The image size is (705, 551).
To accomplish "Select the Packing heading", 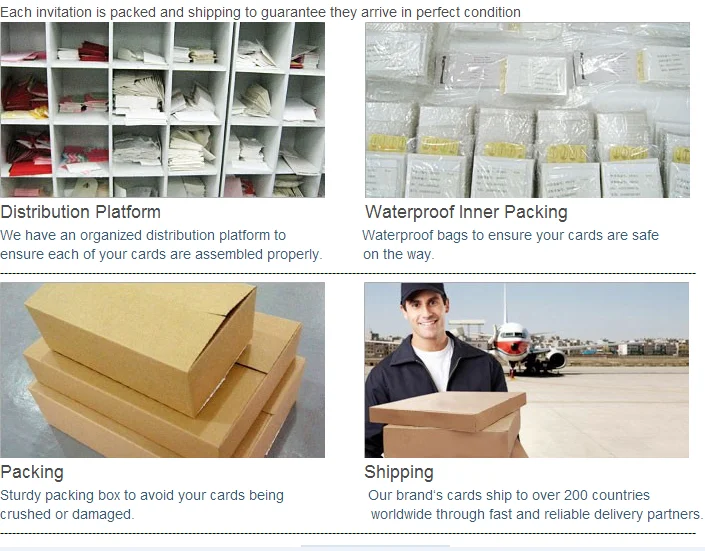I will coord(32,472).
